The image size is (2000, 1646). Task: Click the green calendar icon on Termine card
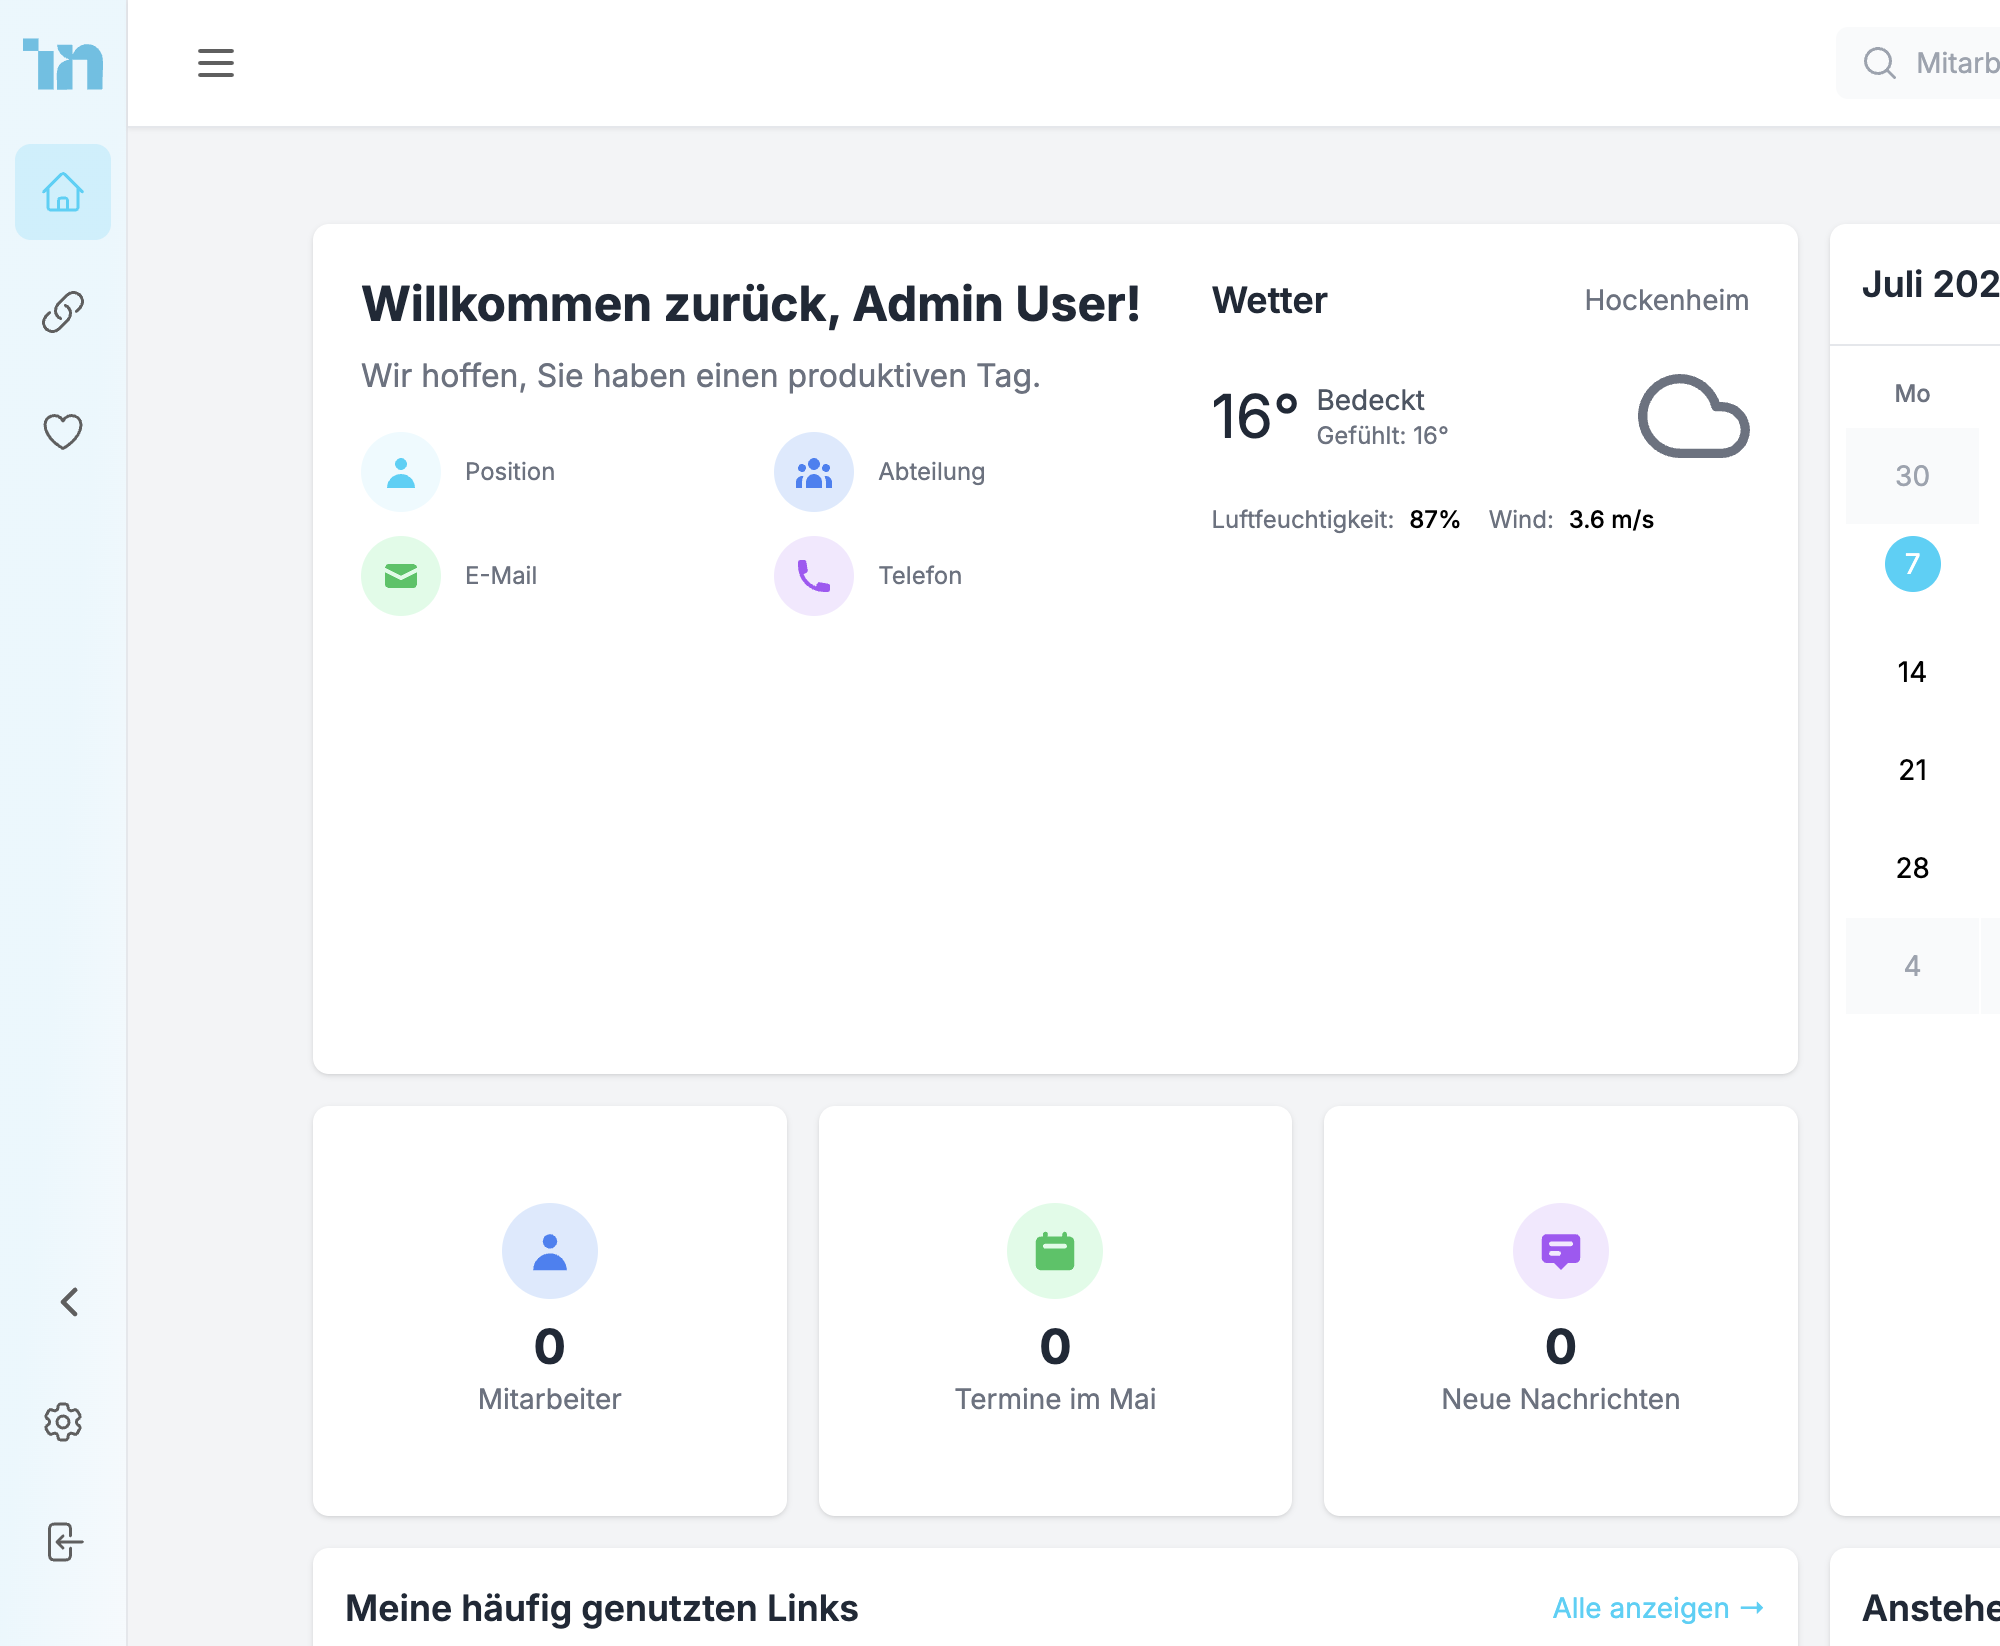[1054, 1250]
